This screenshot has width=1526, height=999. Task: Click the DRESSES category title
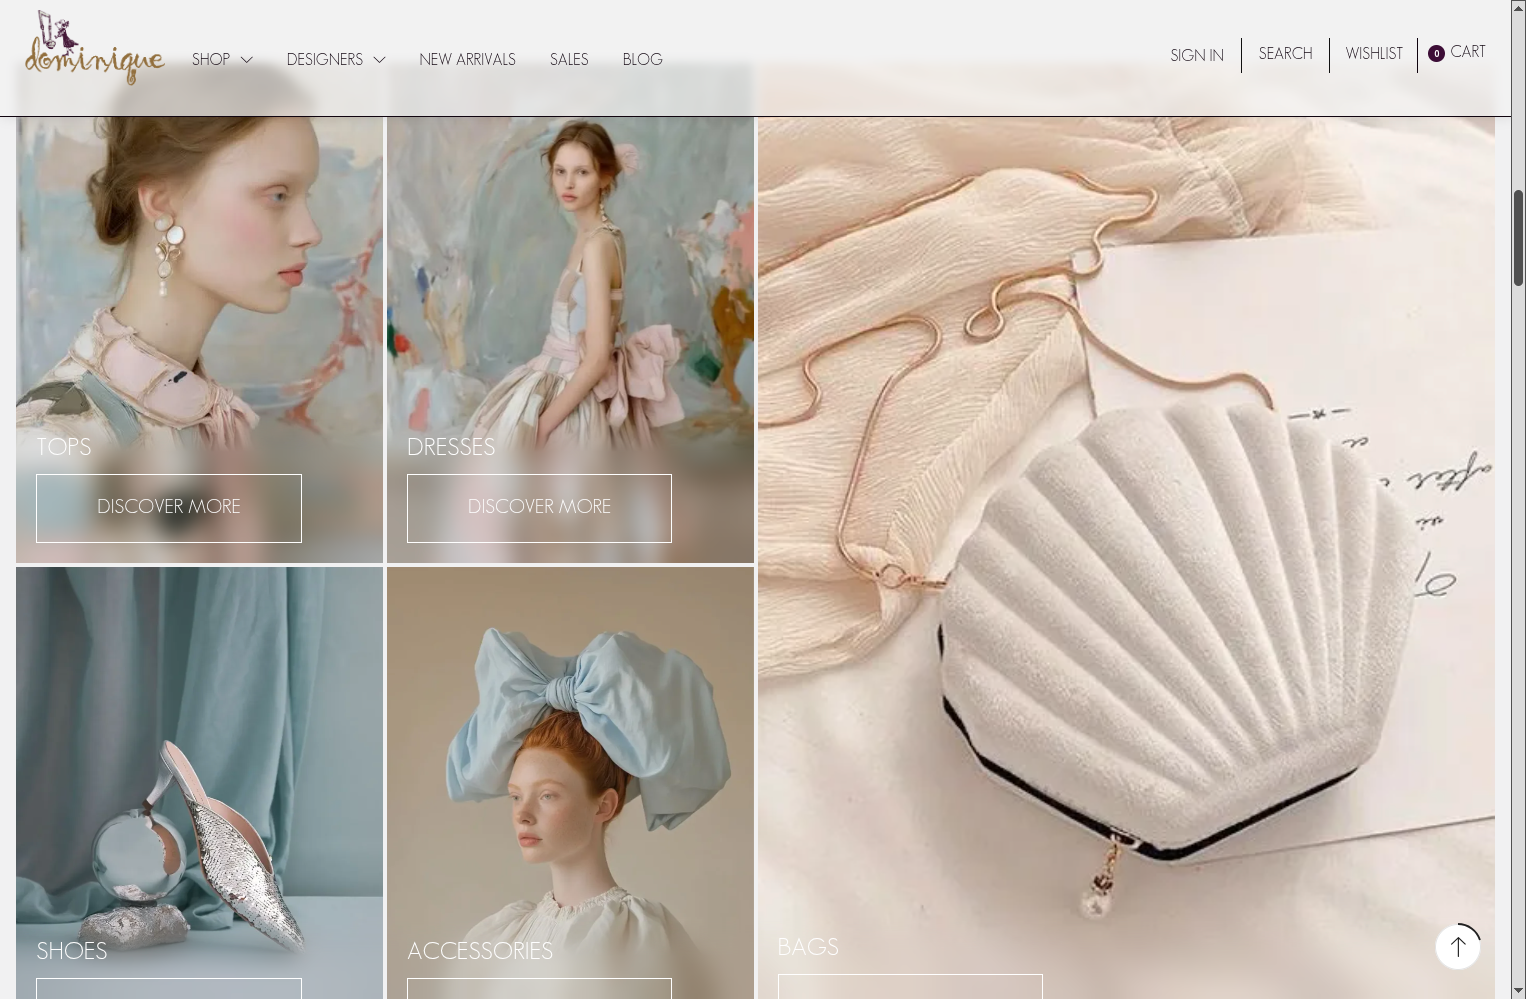[x=451, y=447]
